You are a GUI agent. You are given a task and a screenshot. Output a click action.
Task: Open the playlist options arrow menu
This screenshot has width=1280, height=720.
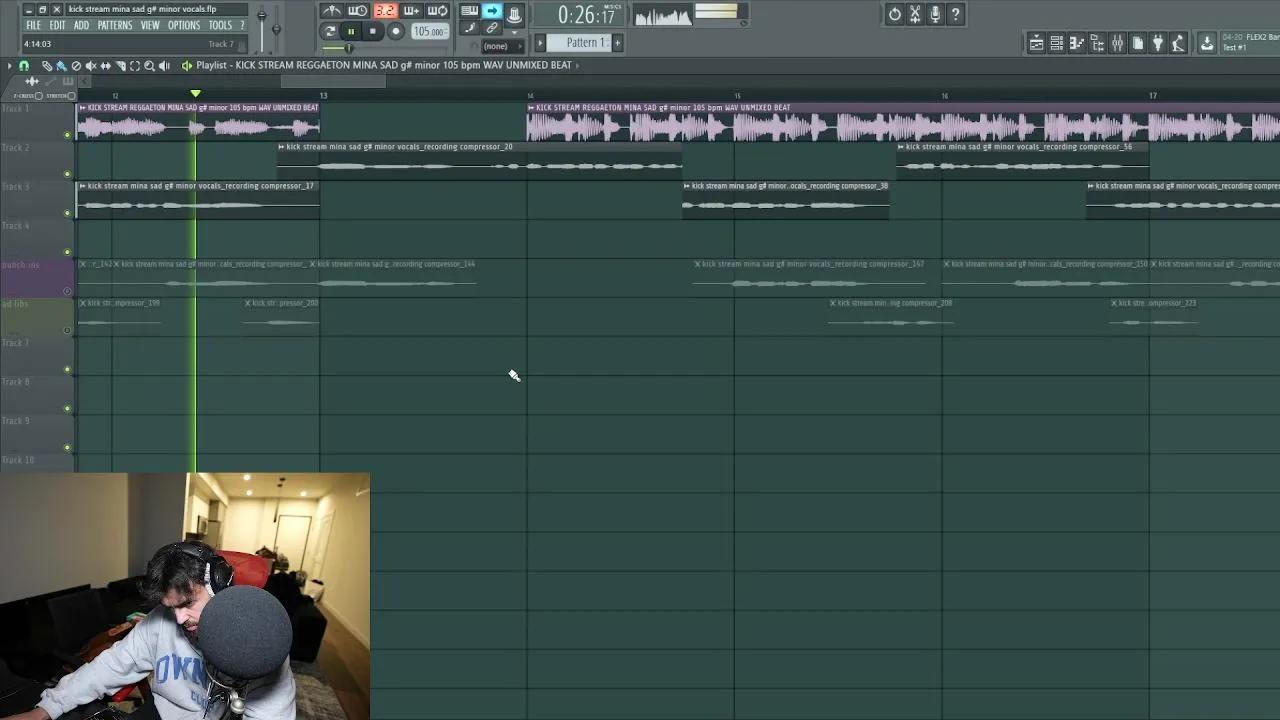click(x=9, y=65)
